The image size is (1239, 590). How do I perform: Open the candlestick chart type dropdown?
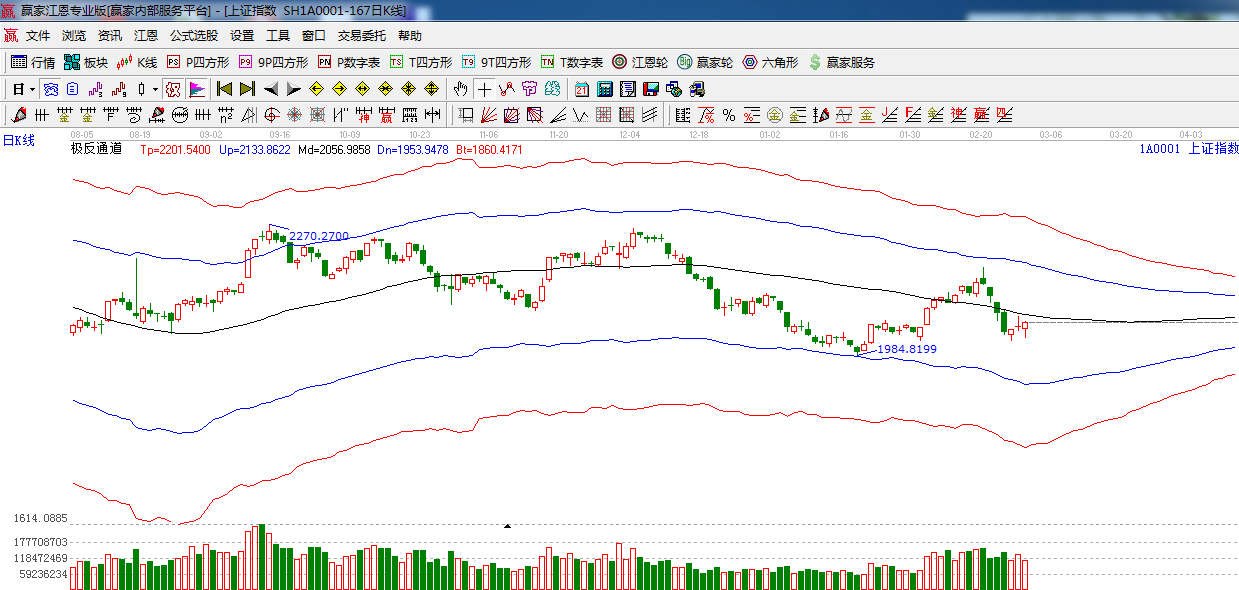(x=155, y=89)
